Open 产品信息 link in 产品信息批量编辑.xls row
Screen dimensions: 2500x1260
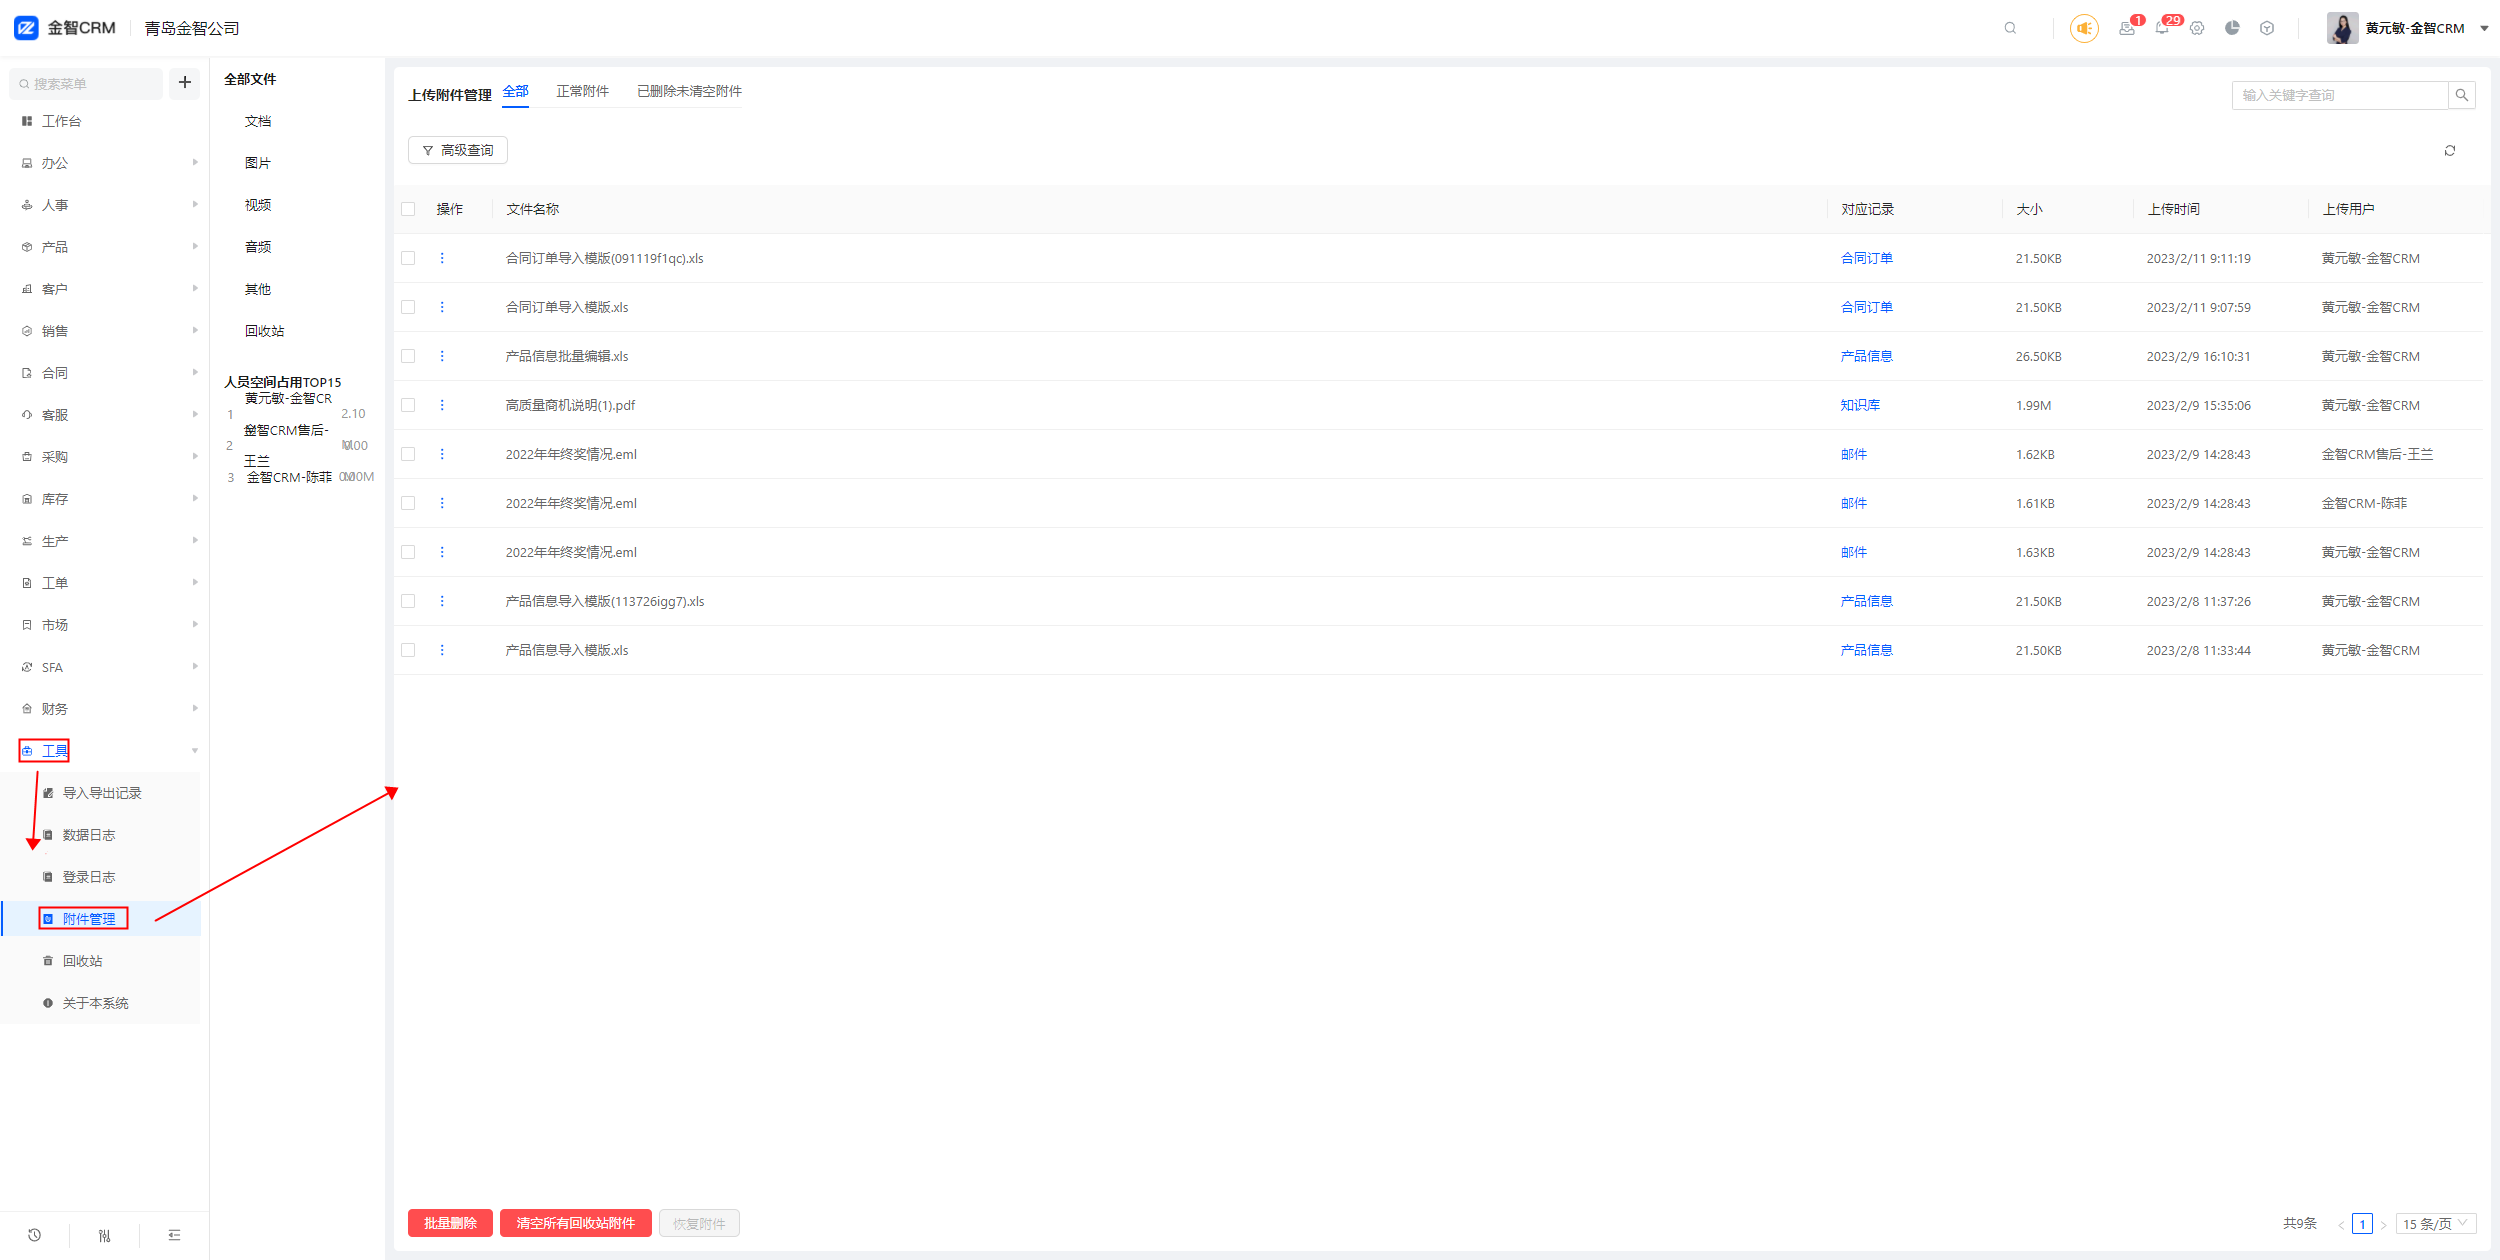coord(1866,356)
